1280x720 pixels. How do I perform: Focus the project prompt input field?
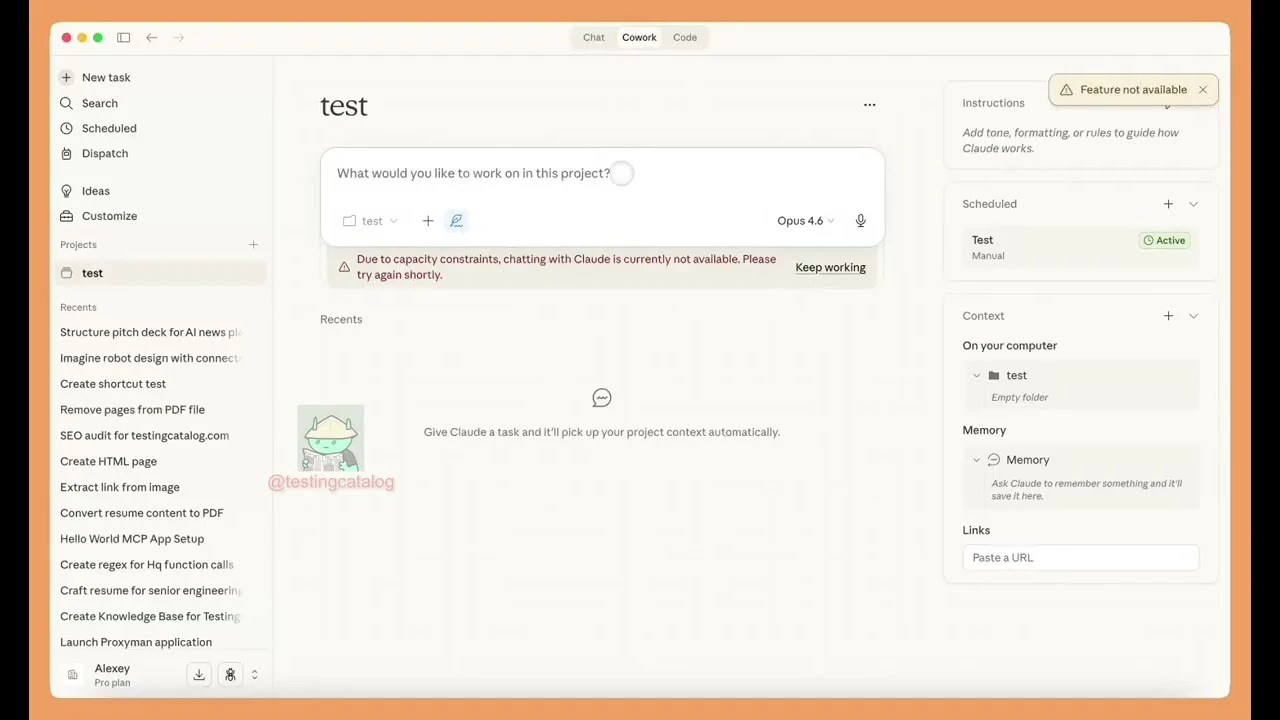tap(602, 173)
